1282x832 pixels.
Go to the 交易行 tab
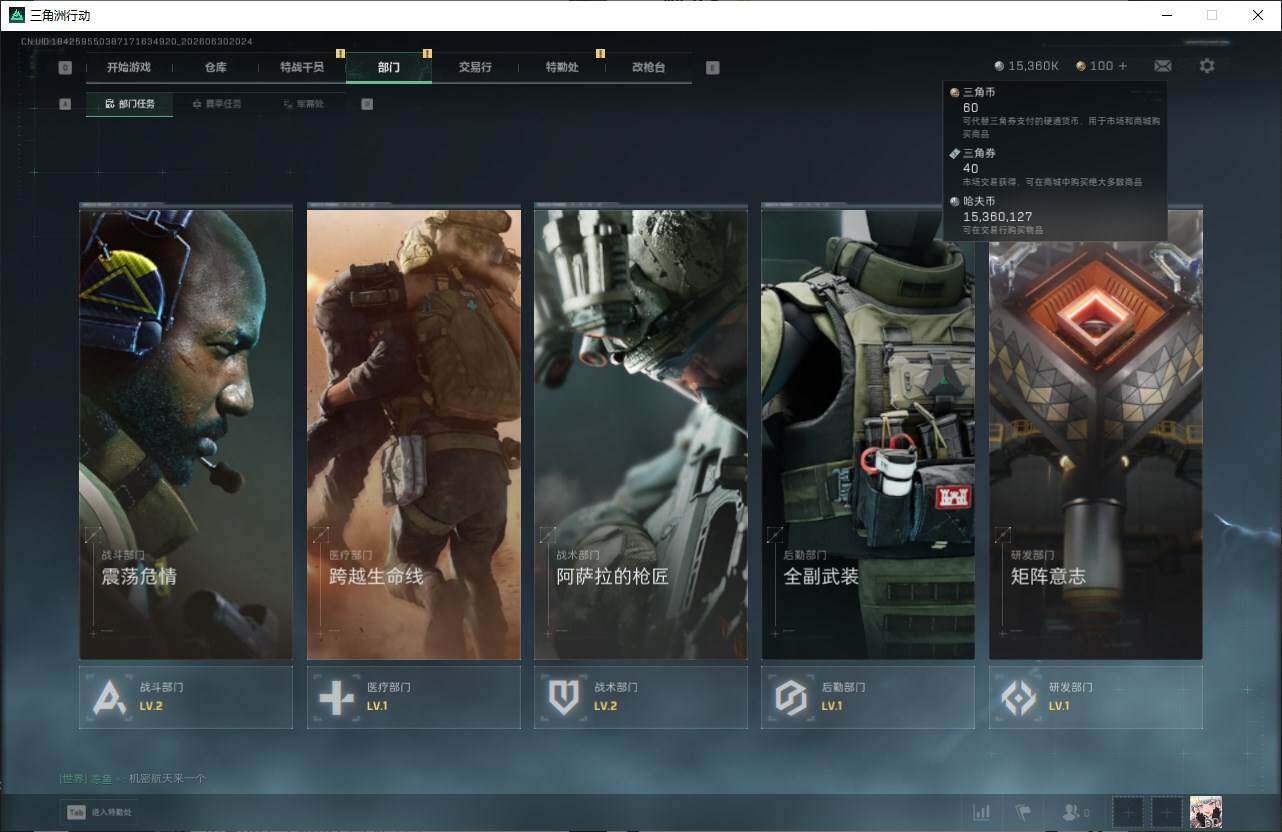[x=475, y=68]
